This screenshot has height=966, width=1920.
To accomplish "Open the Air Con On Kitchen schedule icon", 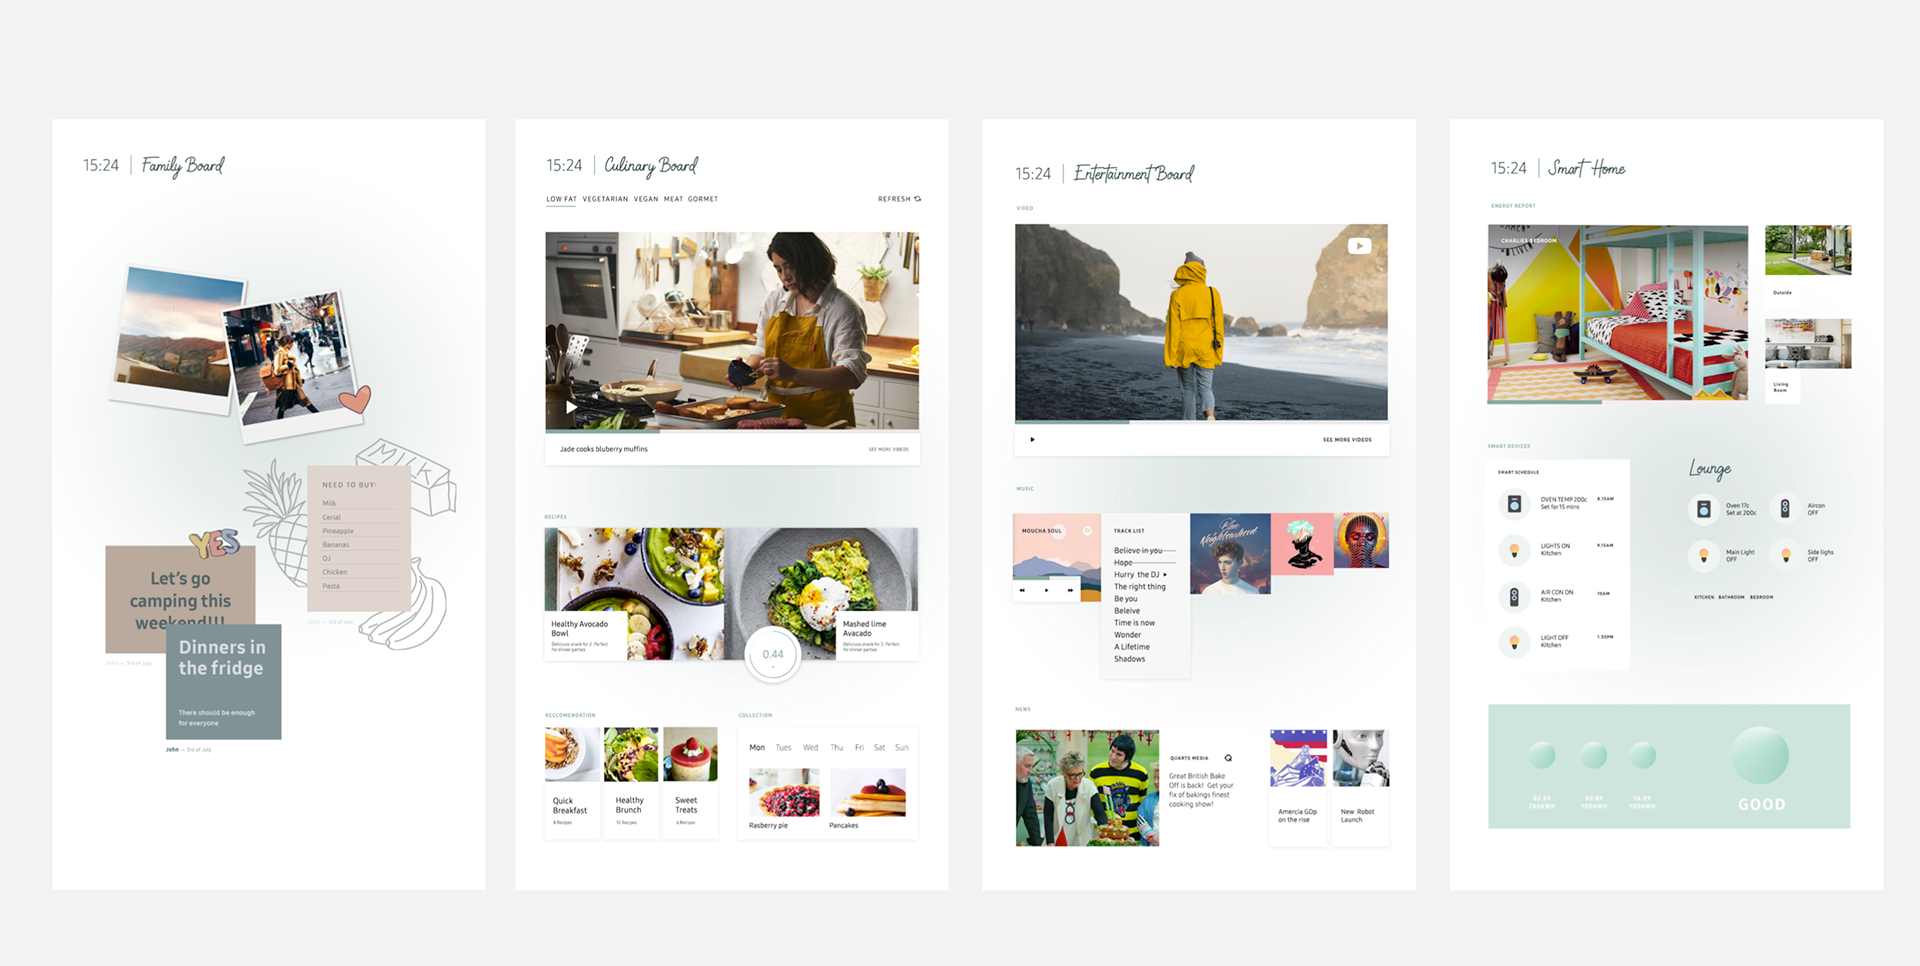I will pyautogui.click(x=1514, y=597).
